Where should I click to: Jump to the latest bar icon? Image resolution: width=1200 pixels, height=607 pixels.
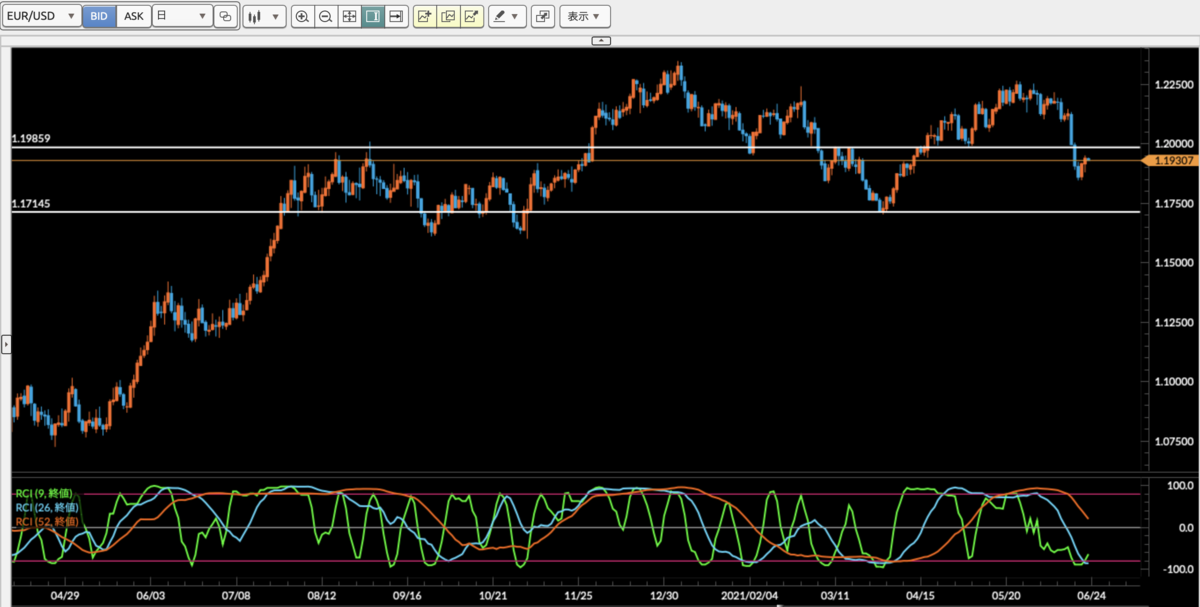(x=396, y=16)
